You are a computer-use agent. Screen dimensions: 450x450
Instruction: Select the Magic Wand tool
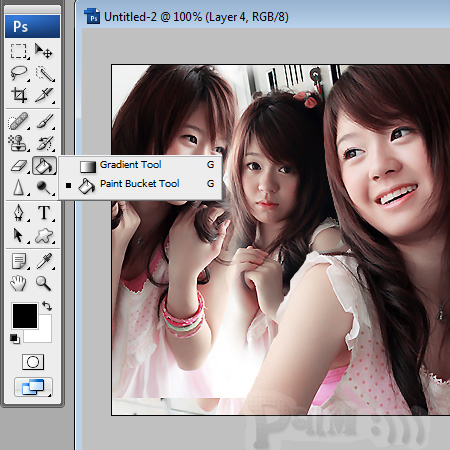click(44, 73)
